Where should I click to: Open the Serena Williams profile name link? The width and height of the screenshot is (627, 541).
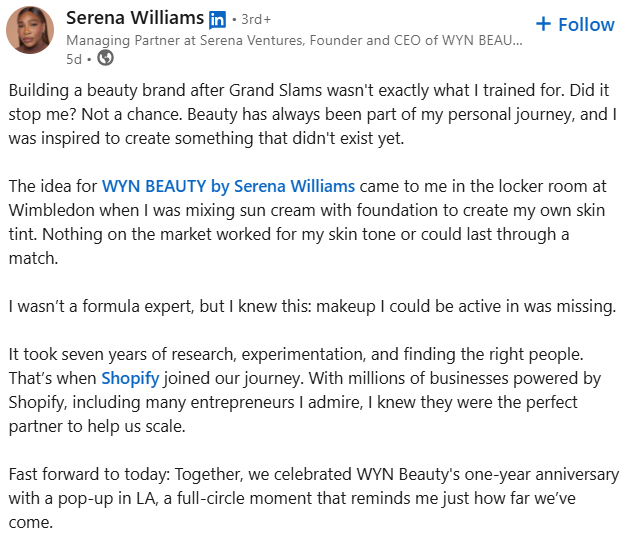[134, 18]
